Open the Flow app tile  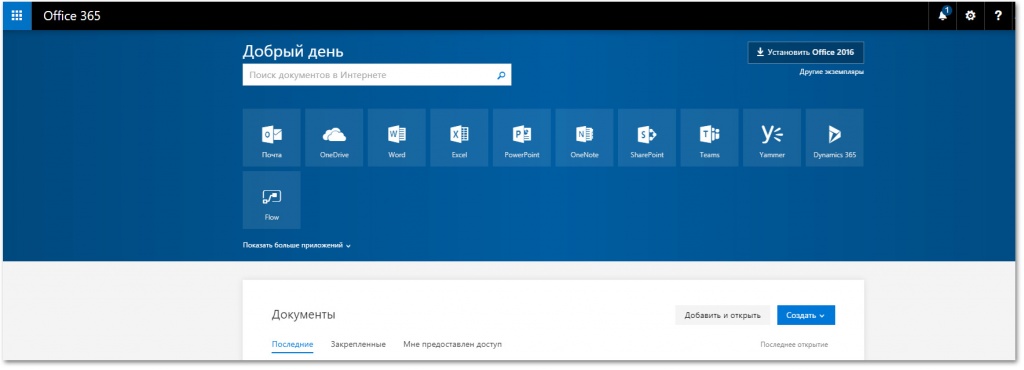(272, 200)
